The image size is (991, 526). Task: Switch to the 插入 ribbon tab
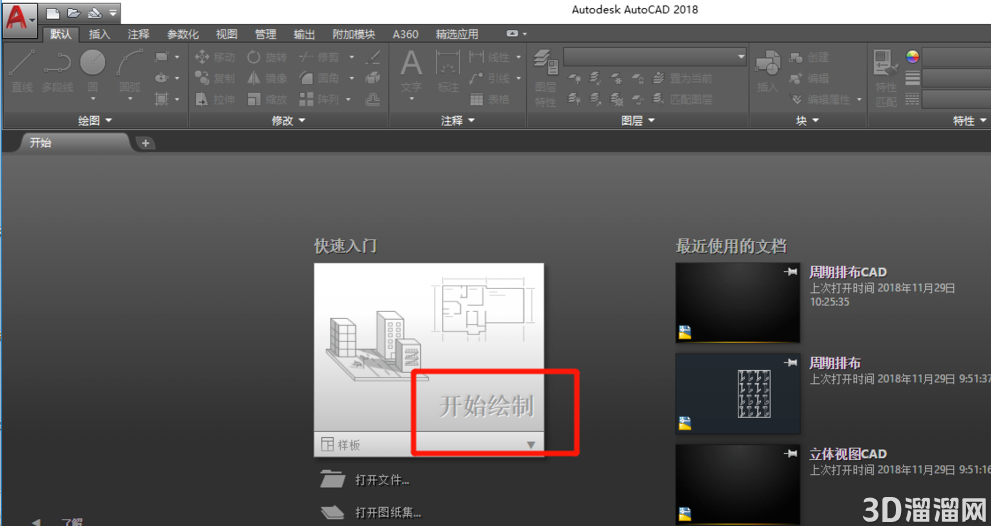(x=99, y=34)
